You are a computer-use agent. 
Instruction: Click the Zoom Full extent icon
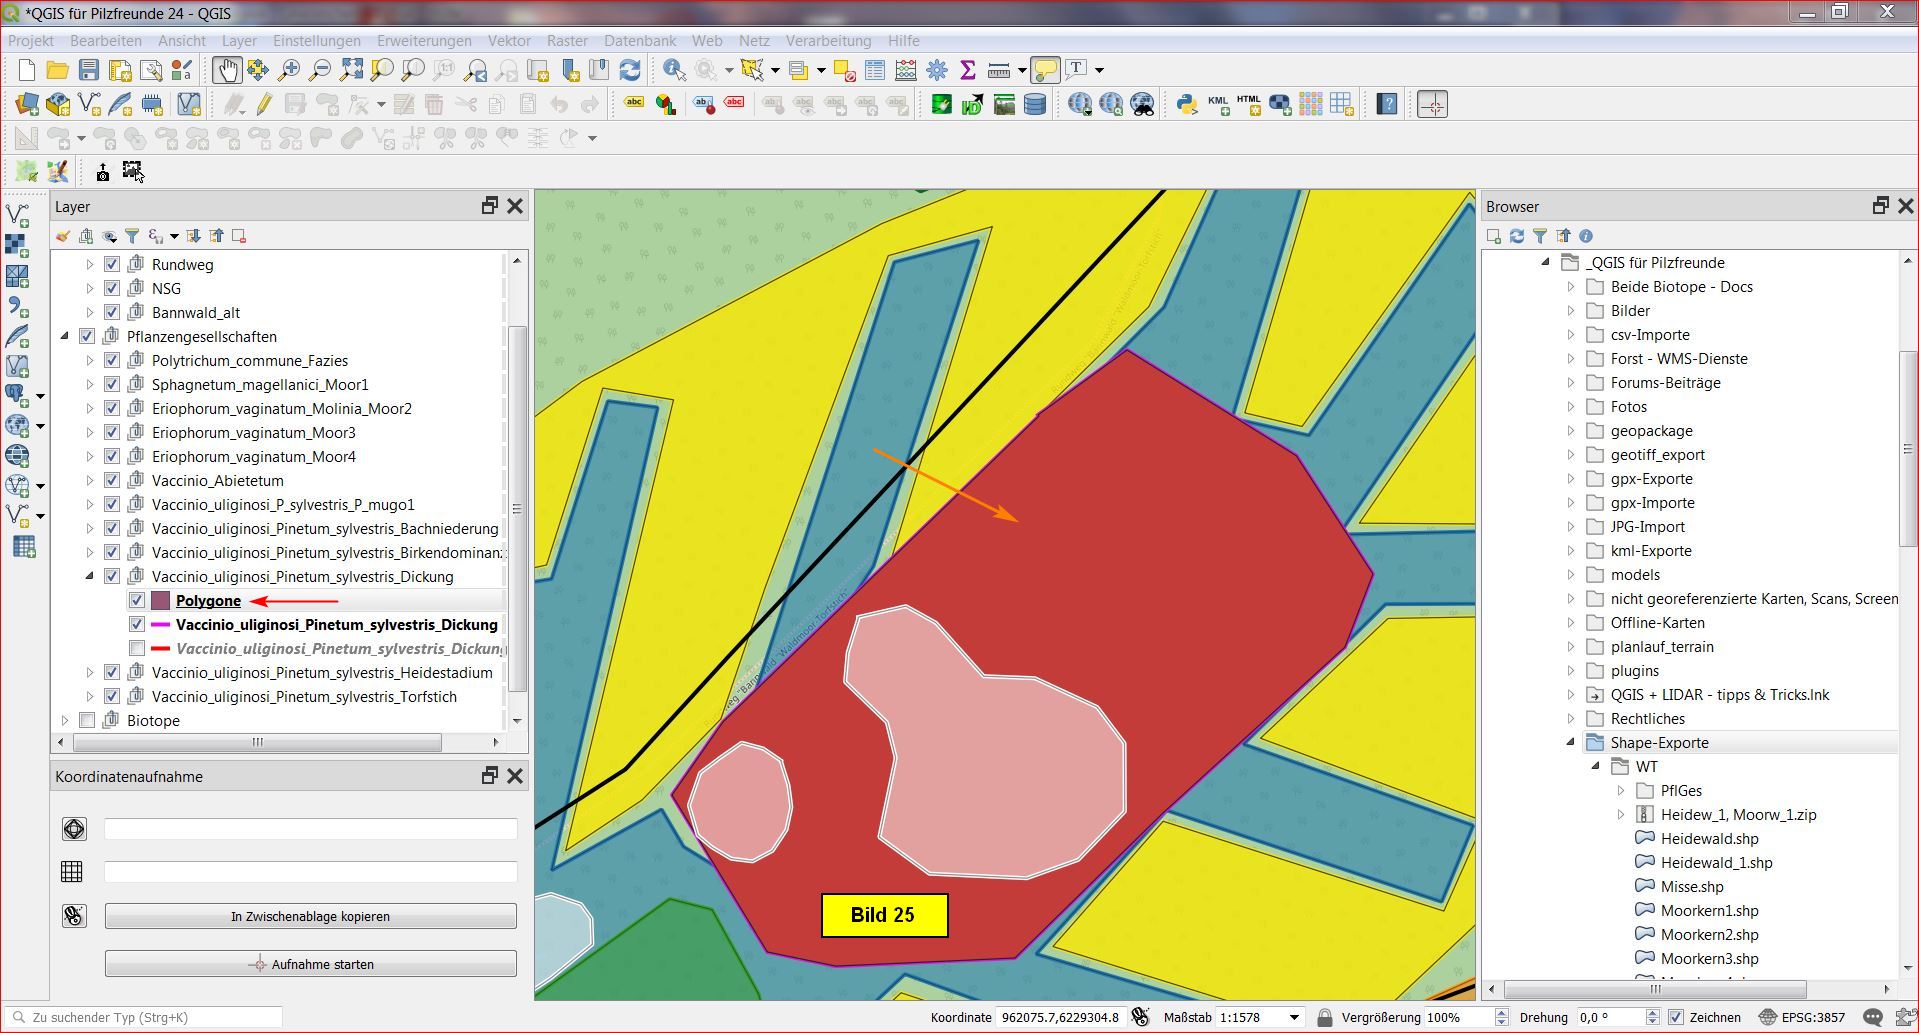351,70
